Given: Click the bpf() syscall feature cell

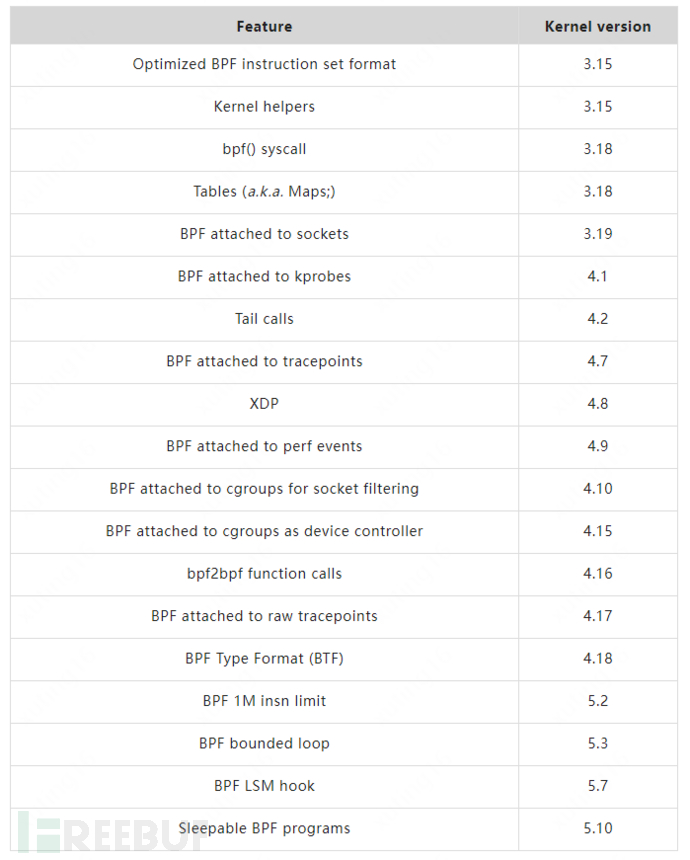Looking at the screenshot, I should pos(264,149).
